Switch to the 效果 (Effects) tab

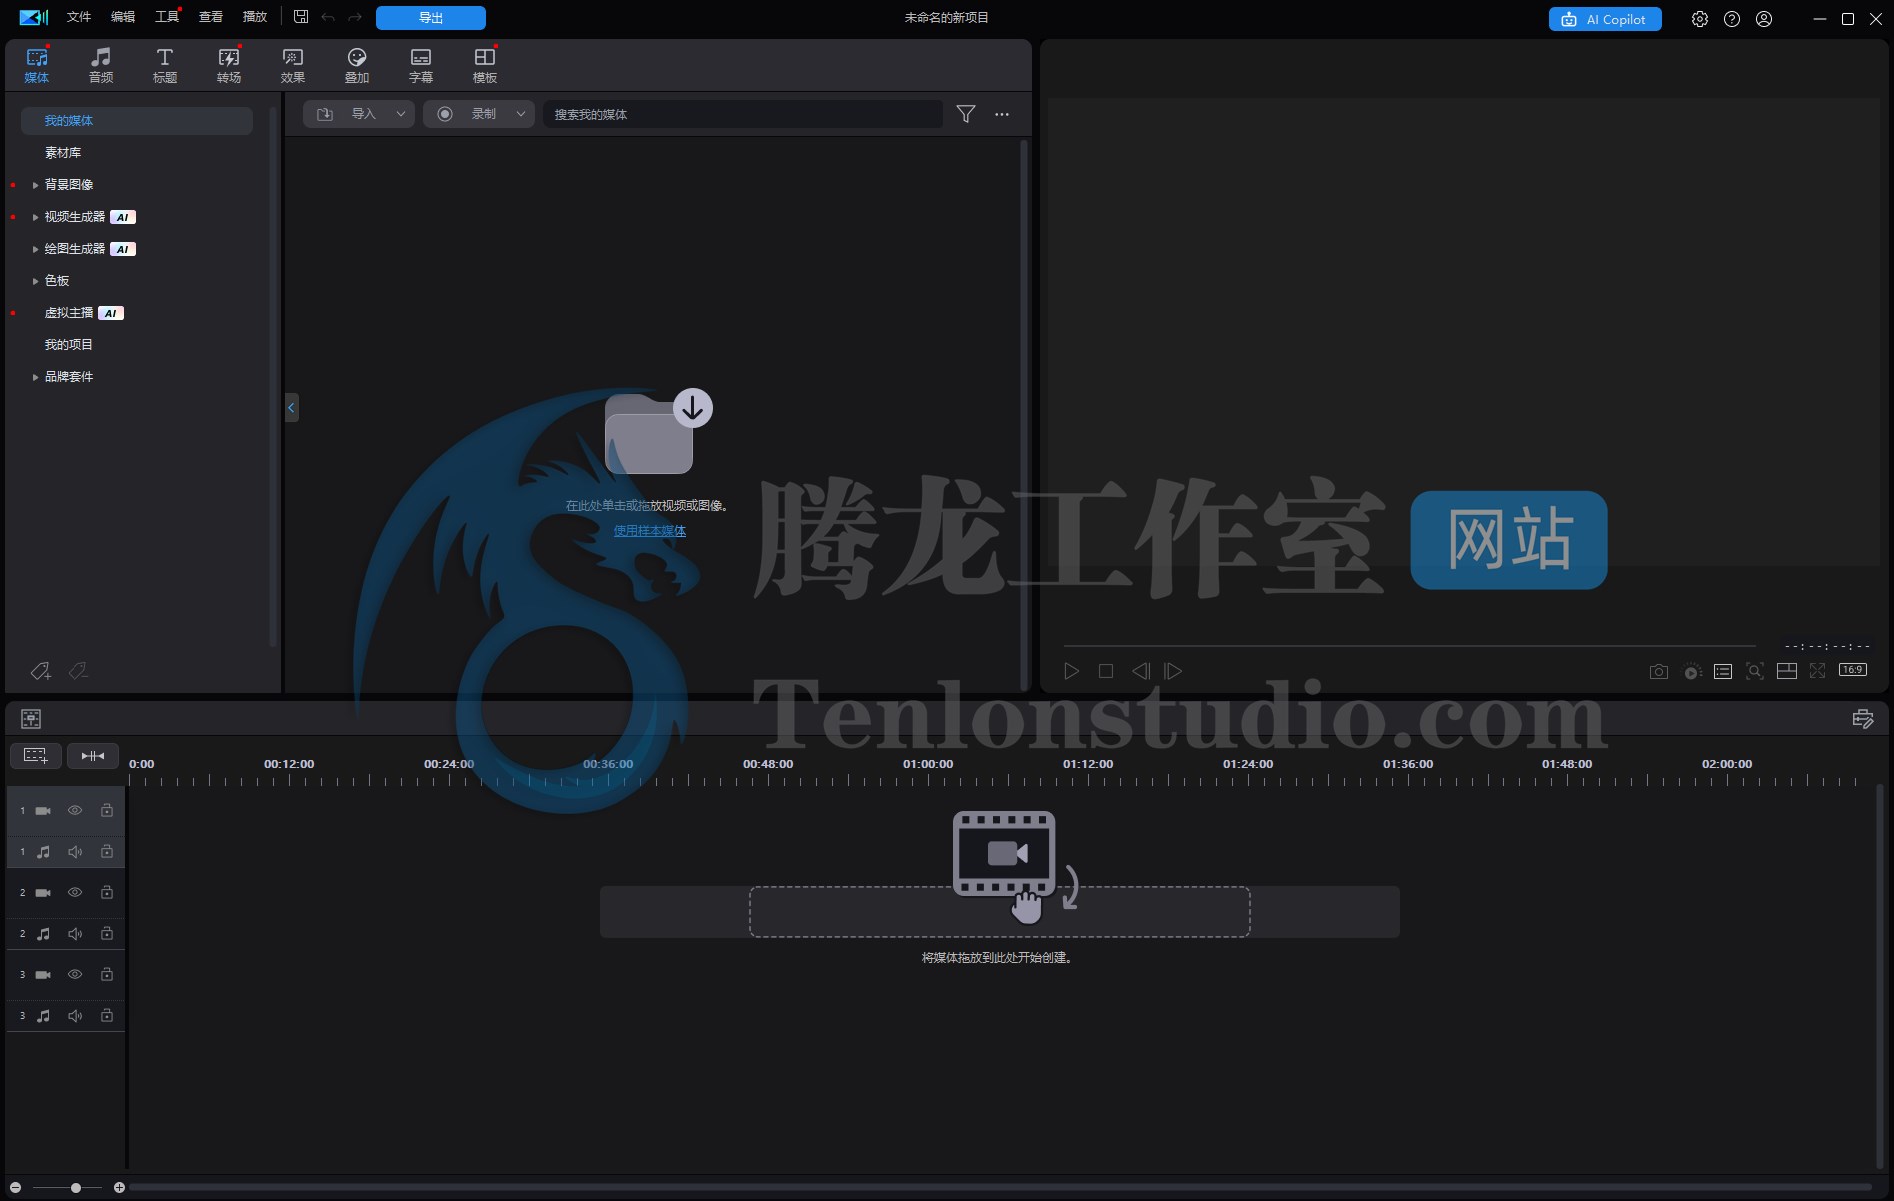pyautogui.click(x=293, y=65)
